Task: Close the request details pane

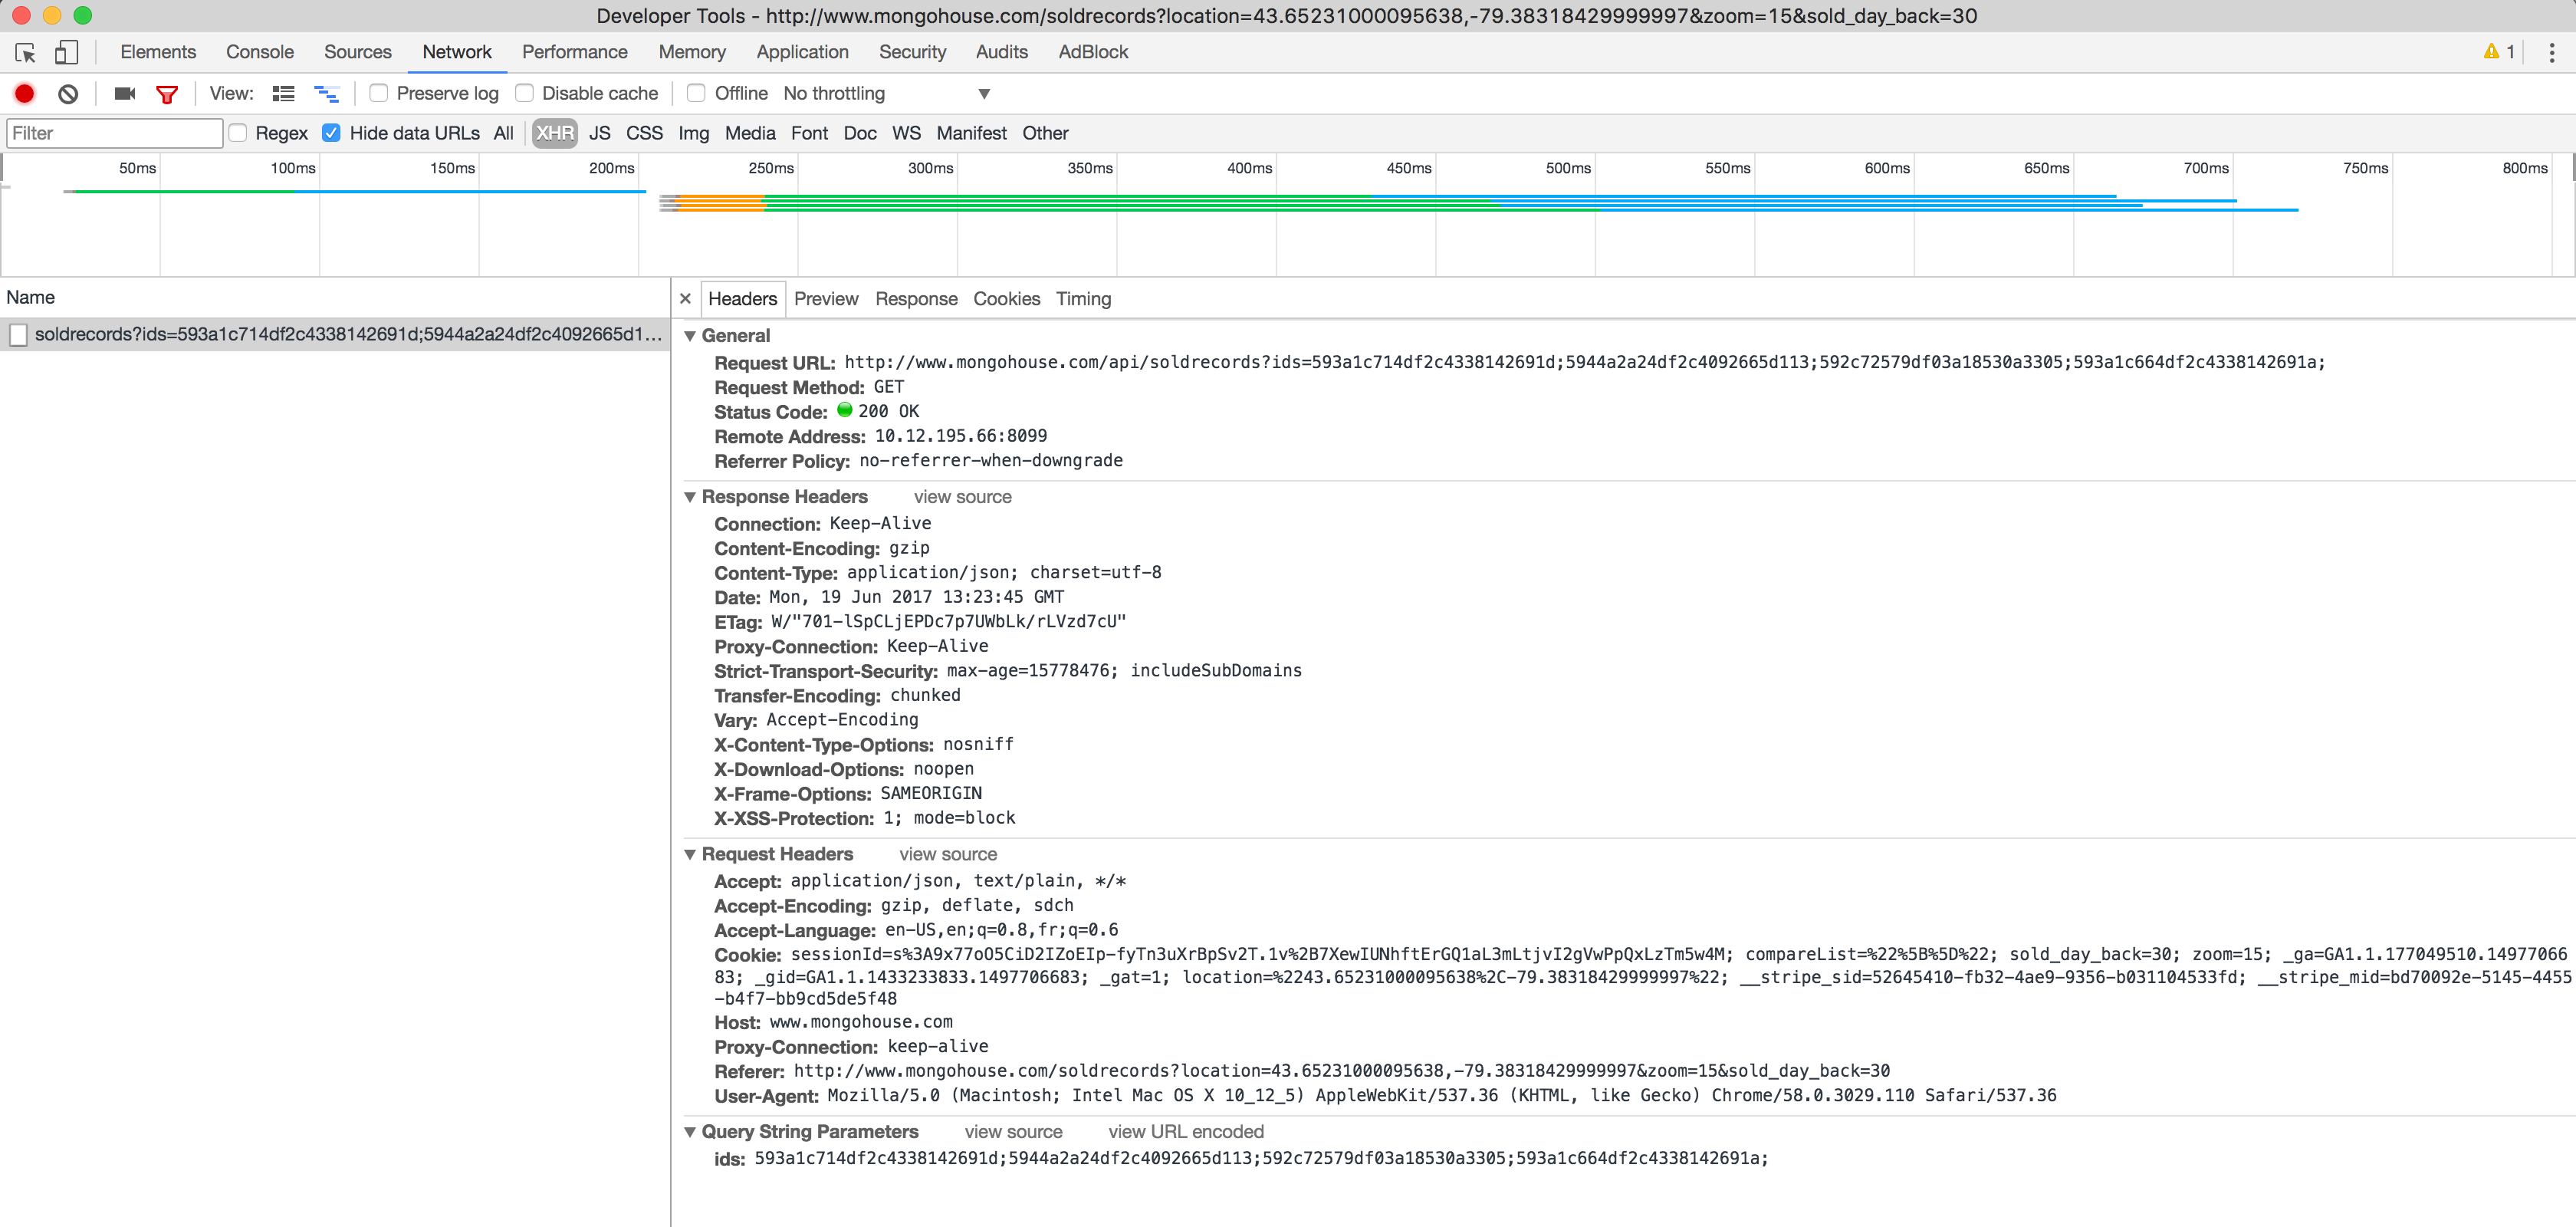Action: (685, 299)
